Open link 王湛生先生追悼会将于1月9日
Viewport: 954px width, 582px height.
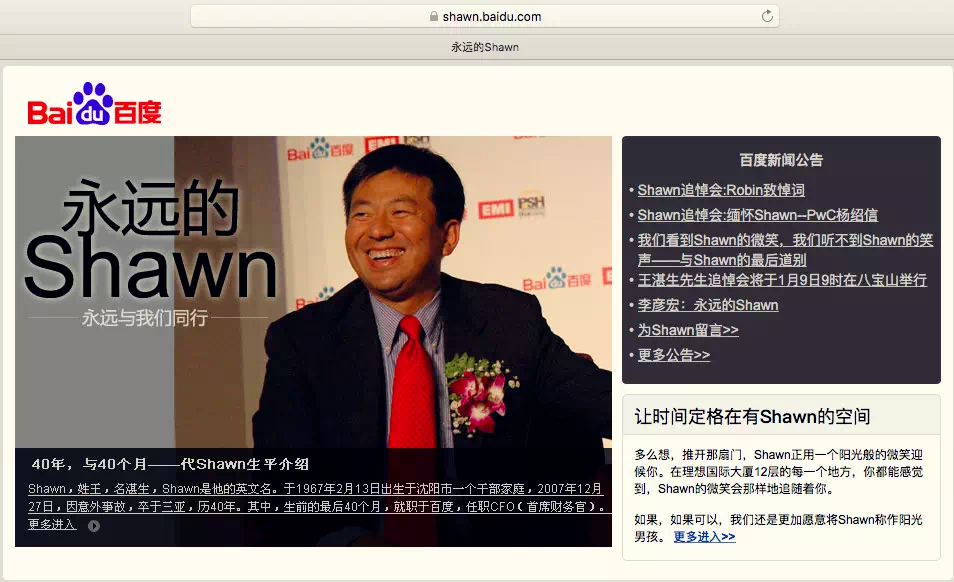(782, 280)
